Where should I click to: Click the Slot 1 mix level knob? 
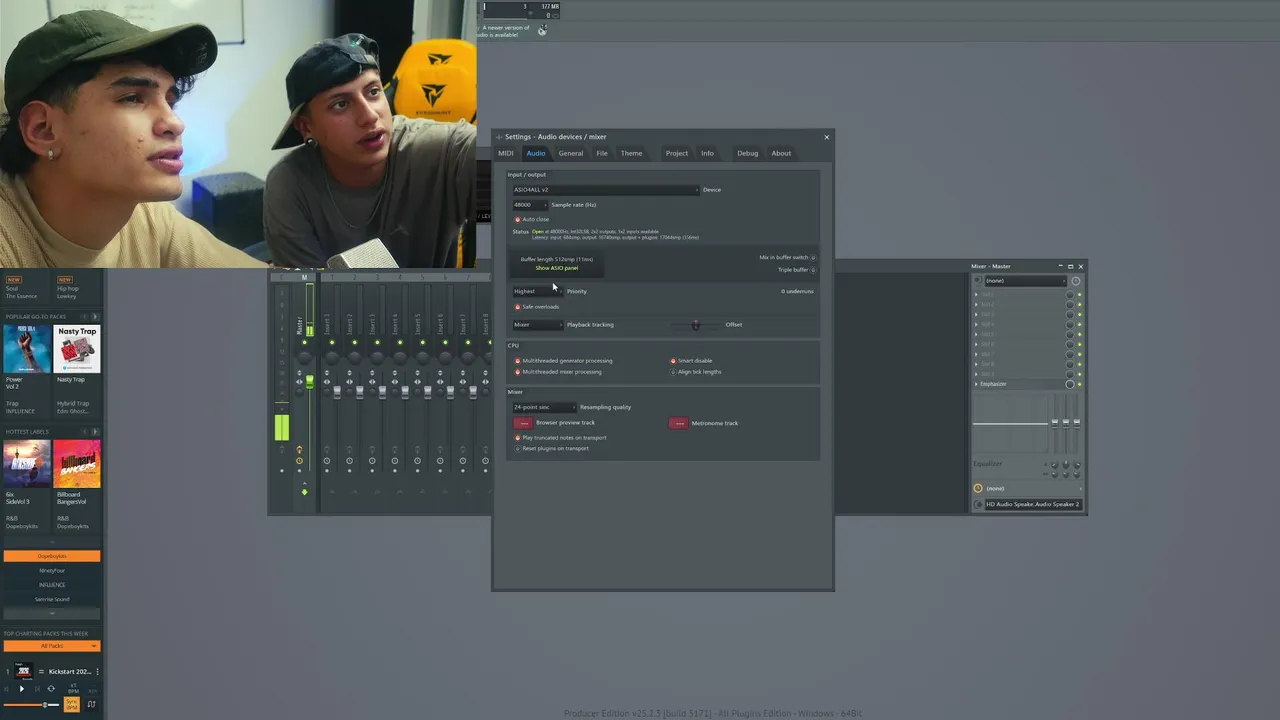tap(1069, 294)
